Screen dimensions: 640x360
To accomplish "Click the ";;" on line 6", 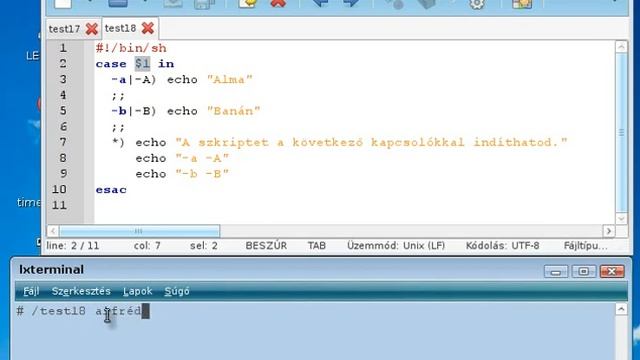I will coord(118,127).
